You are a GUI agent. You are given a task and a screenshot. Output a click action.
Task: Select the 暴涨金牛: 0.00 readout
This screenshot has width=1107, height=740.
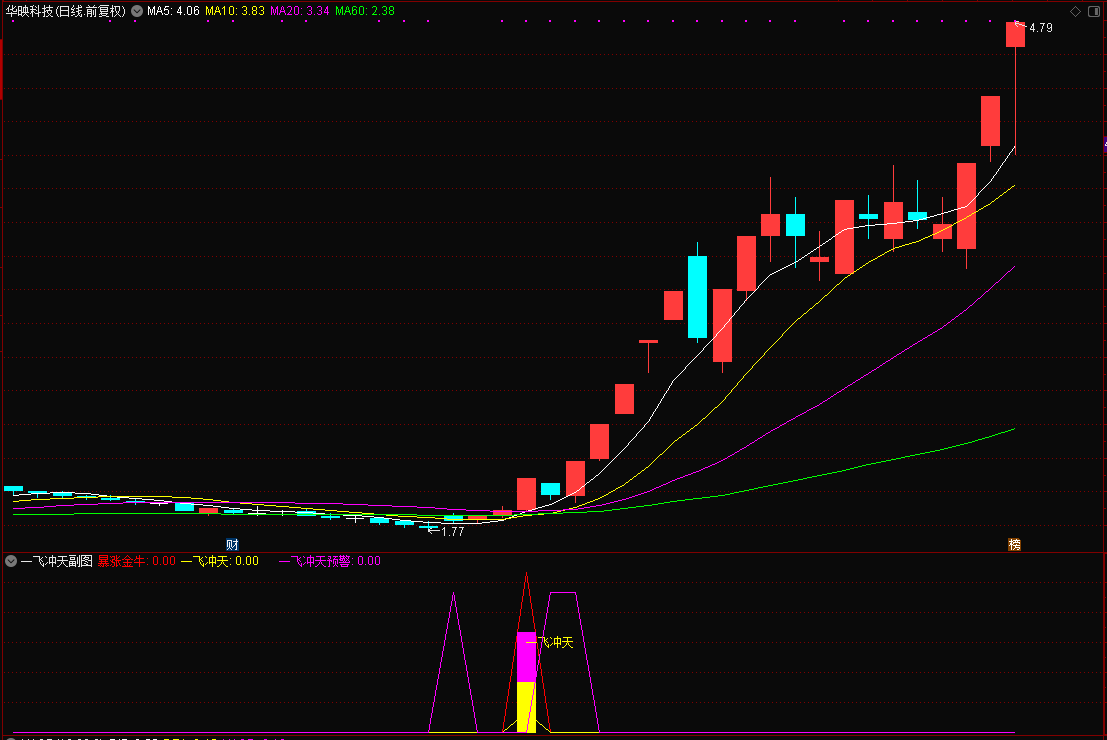point(136,561)
